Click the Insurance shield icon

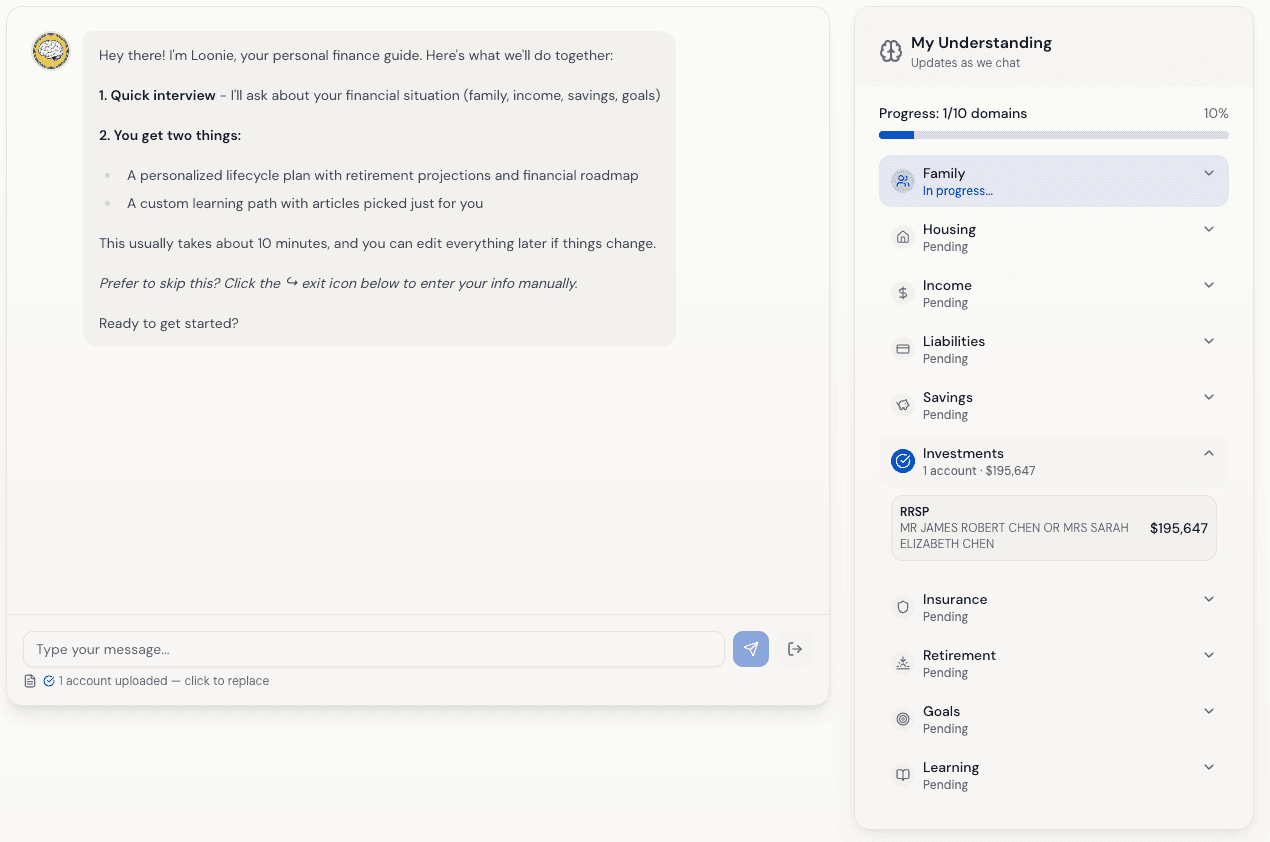(x=903, y=607)
